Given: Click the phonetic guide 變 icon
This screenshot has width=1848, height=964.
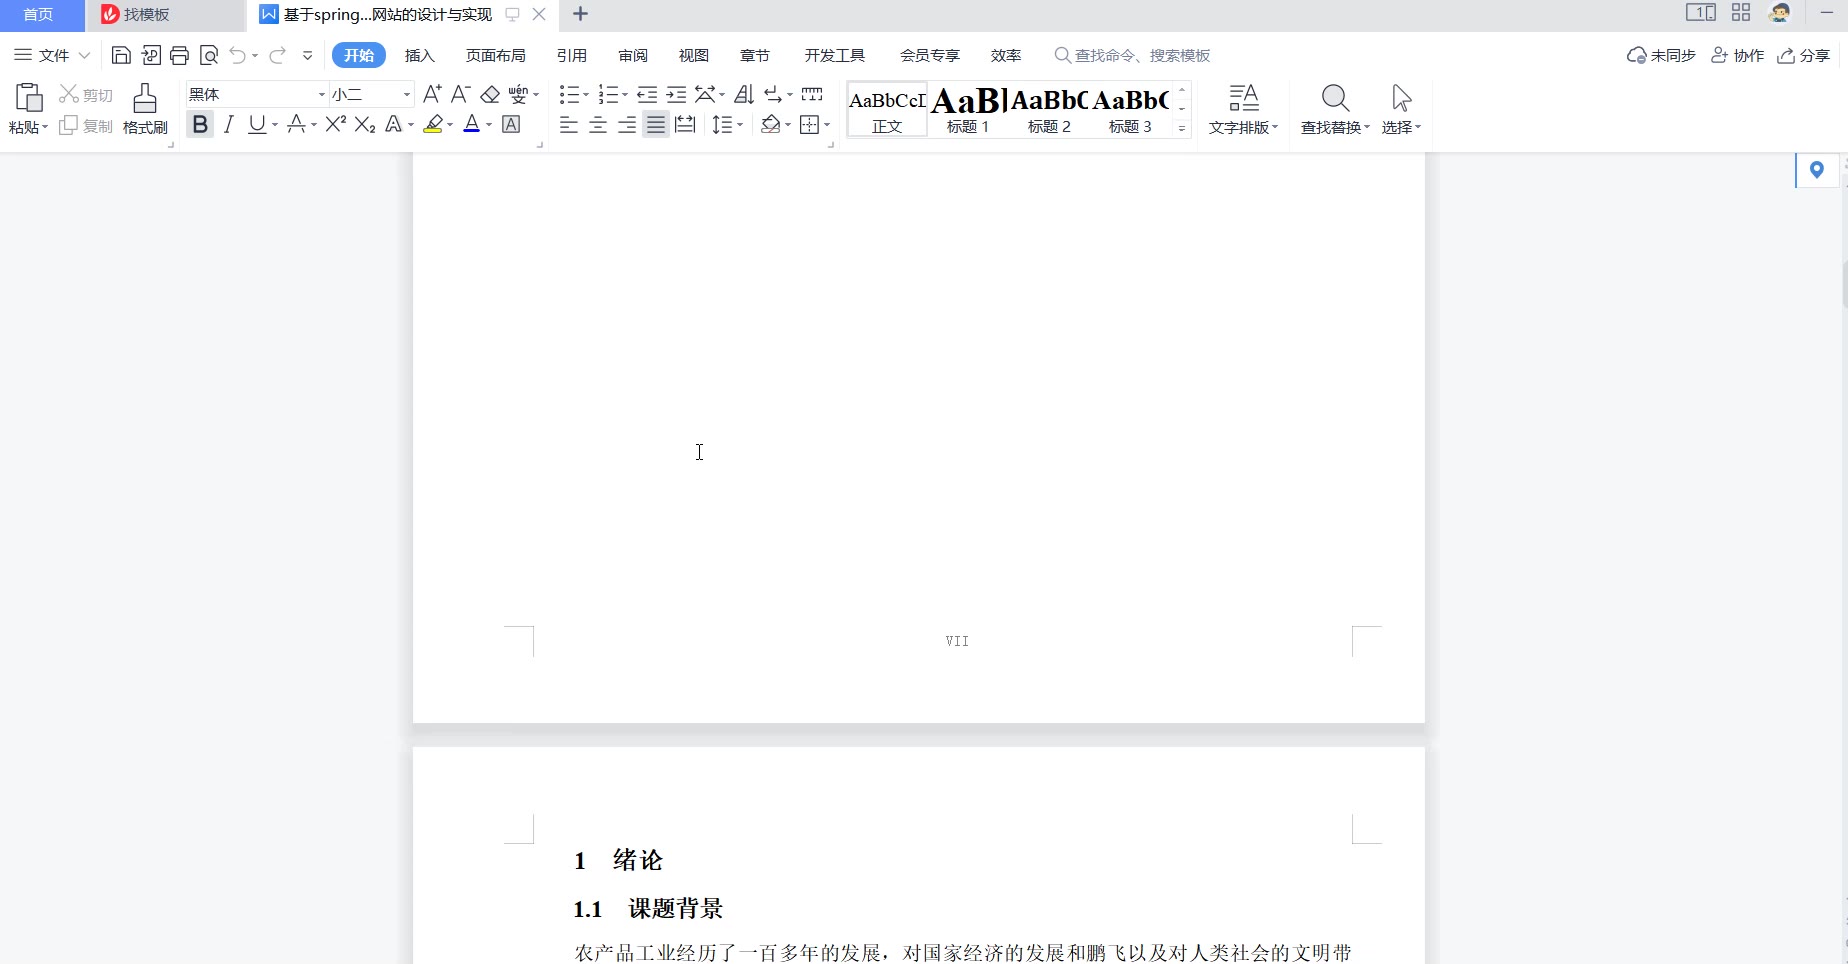Looking at the screenshot, I should tap(518, 94).
